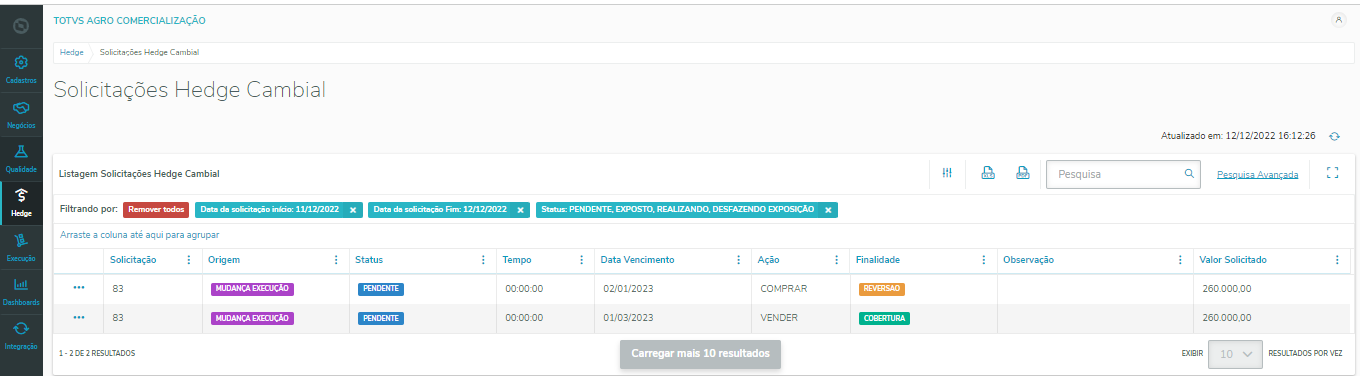
Task: Click the search magnifier icon
Action: [x=1189, y=173]
